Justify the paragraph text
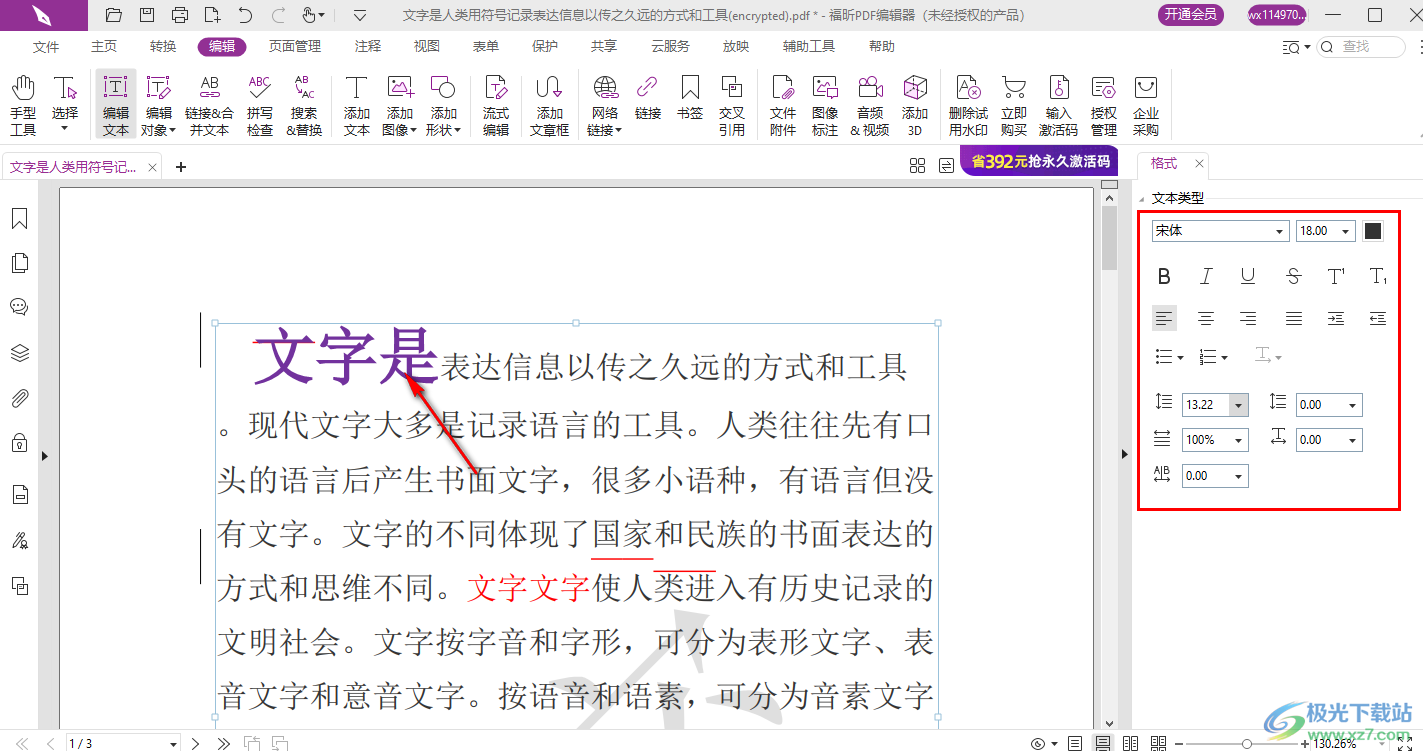Viewport: 1423px width, 751px height. pyautogui.click(x=1293, y=318)
